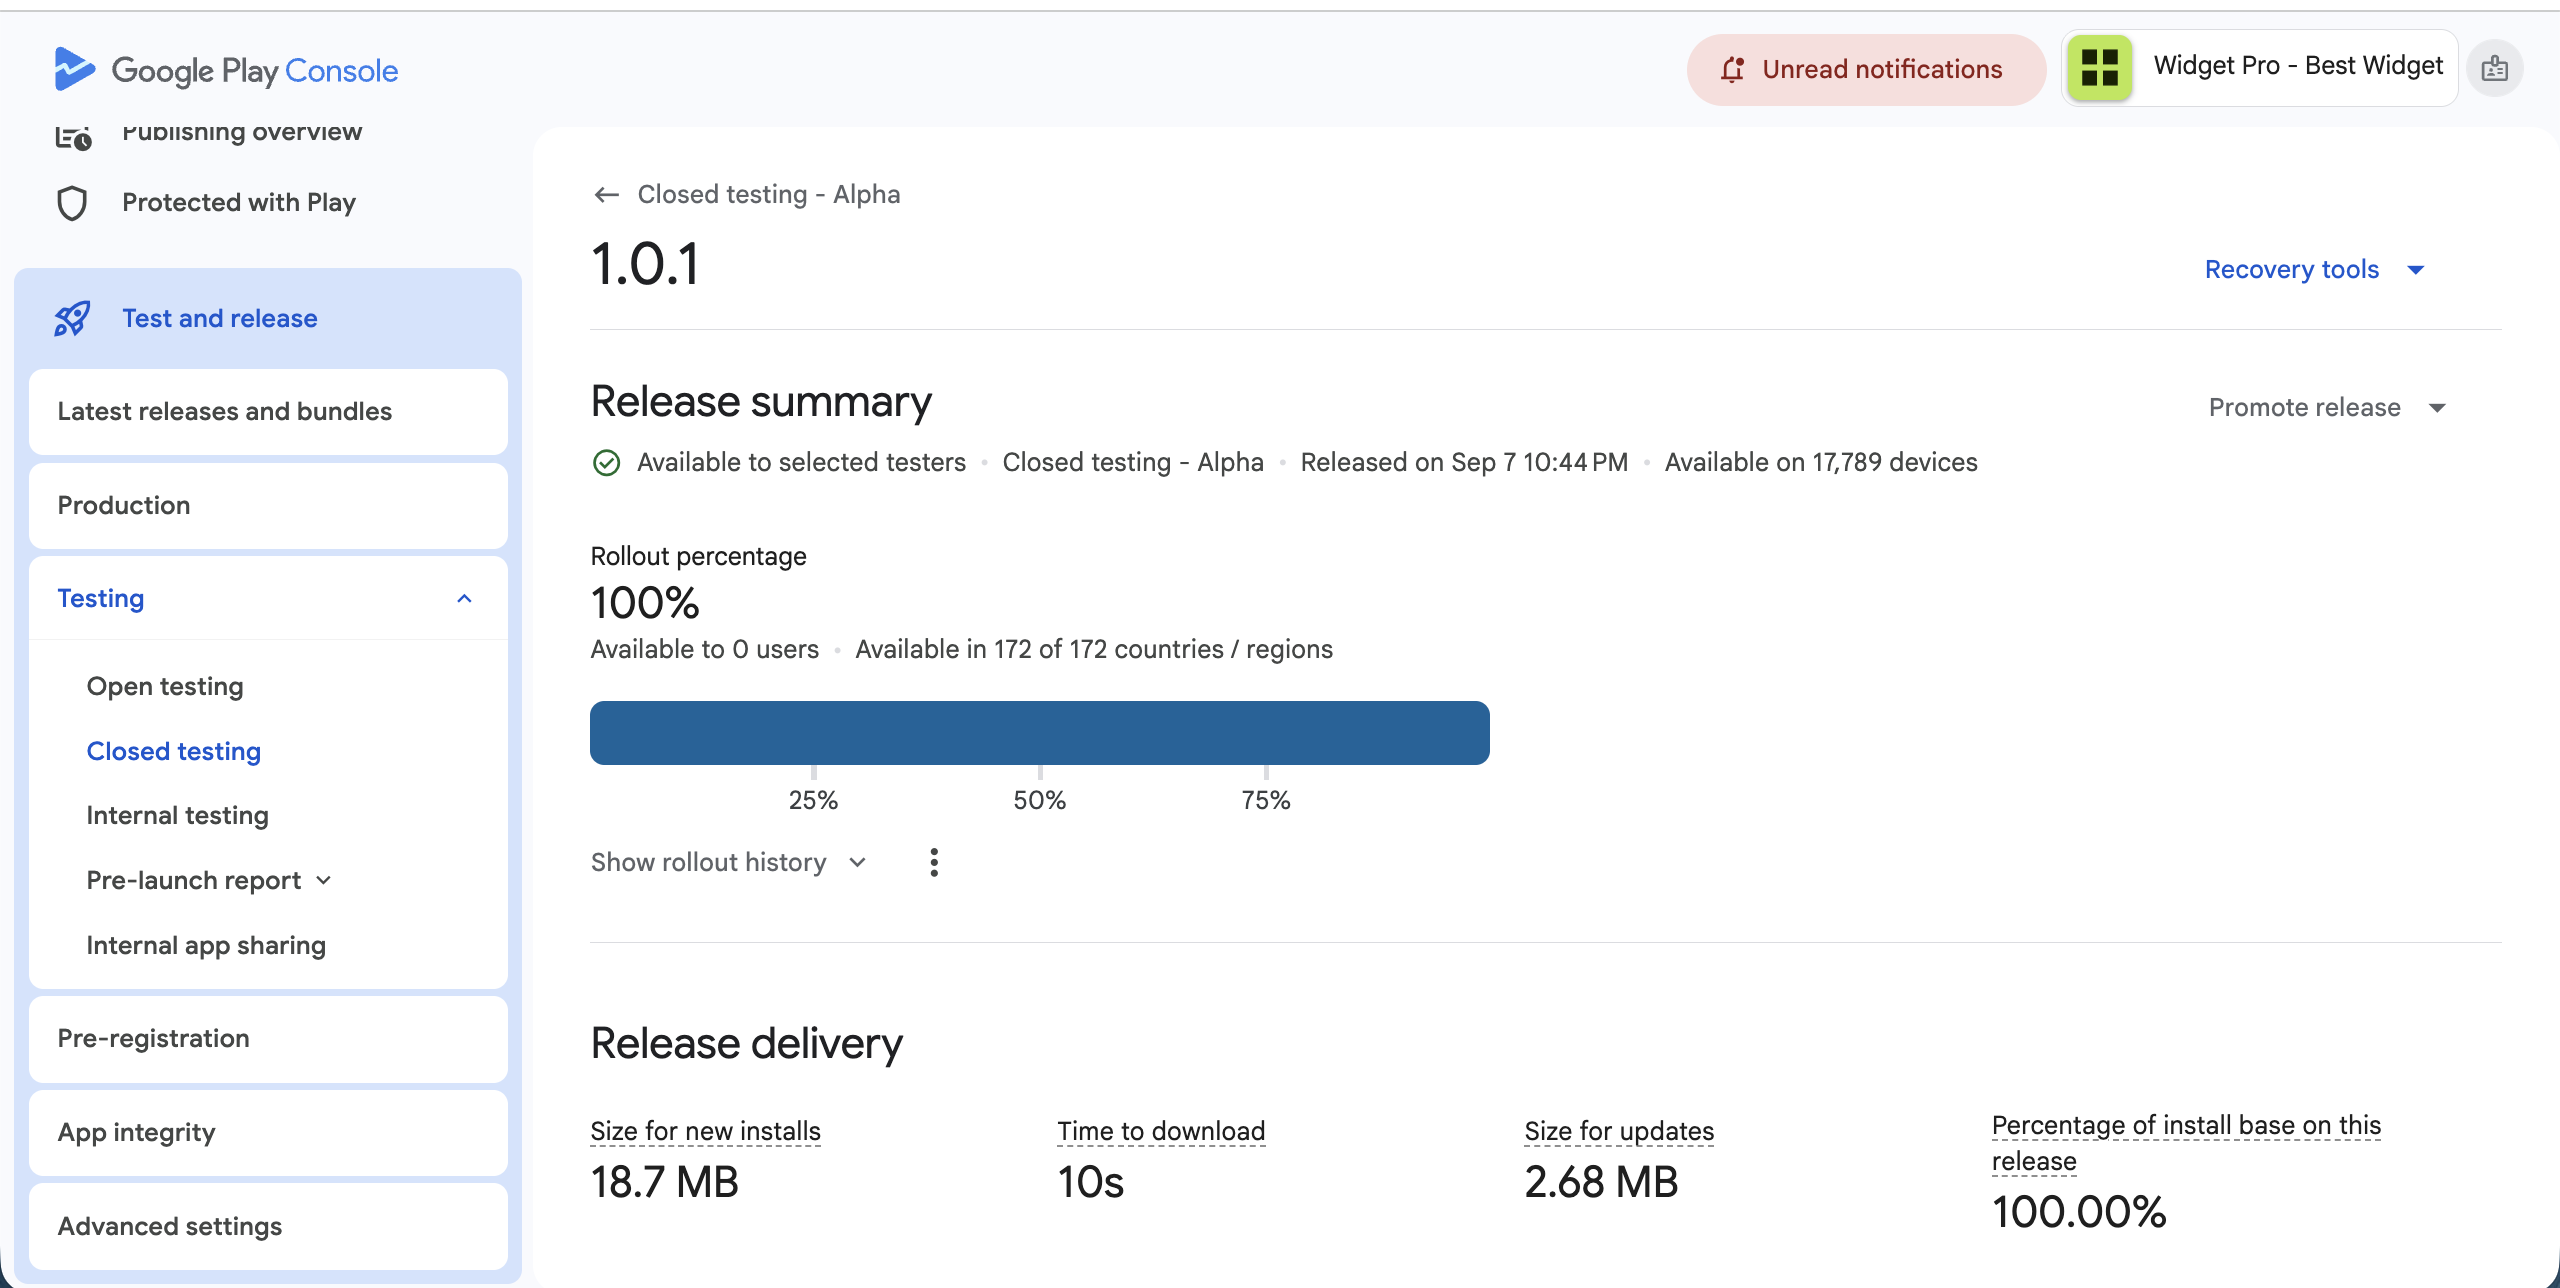The width and height of the screenshot is (2560, 1288).
Task: Click the notification bell icon
Action: click(1733, 69)
